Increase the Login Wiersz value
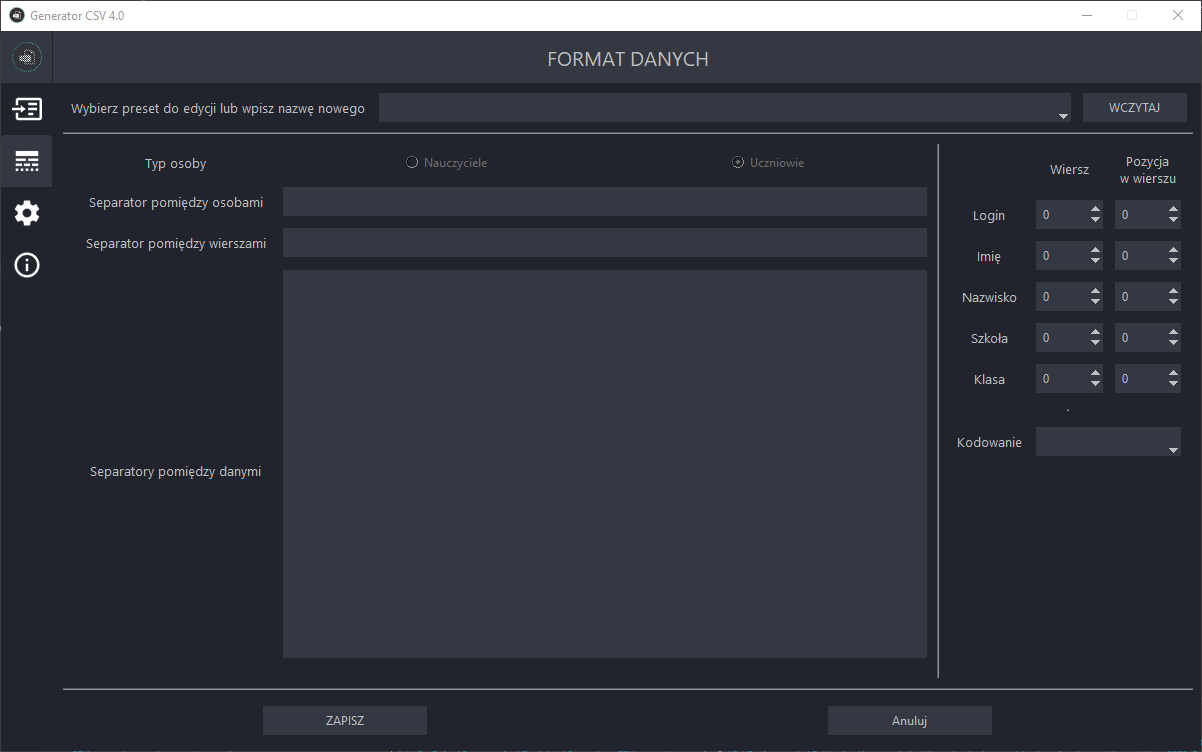This screenshot has width=1202, height=752. 1095,209
